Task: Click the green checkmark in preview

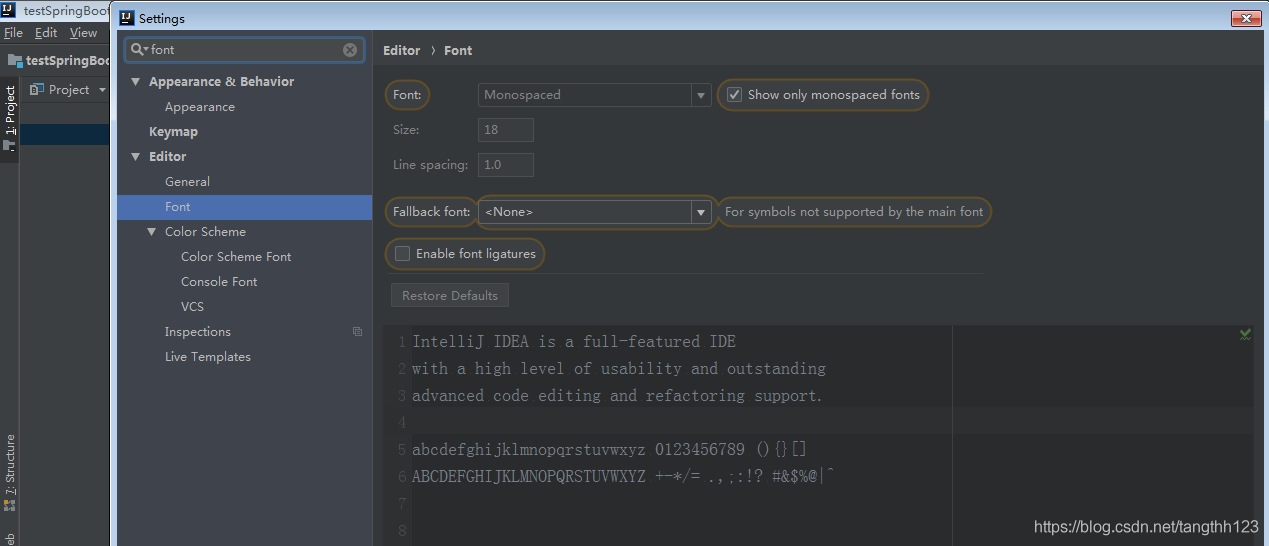Action: point(1245,334)
